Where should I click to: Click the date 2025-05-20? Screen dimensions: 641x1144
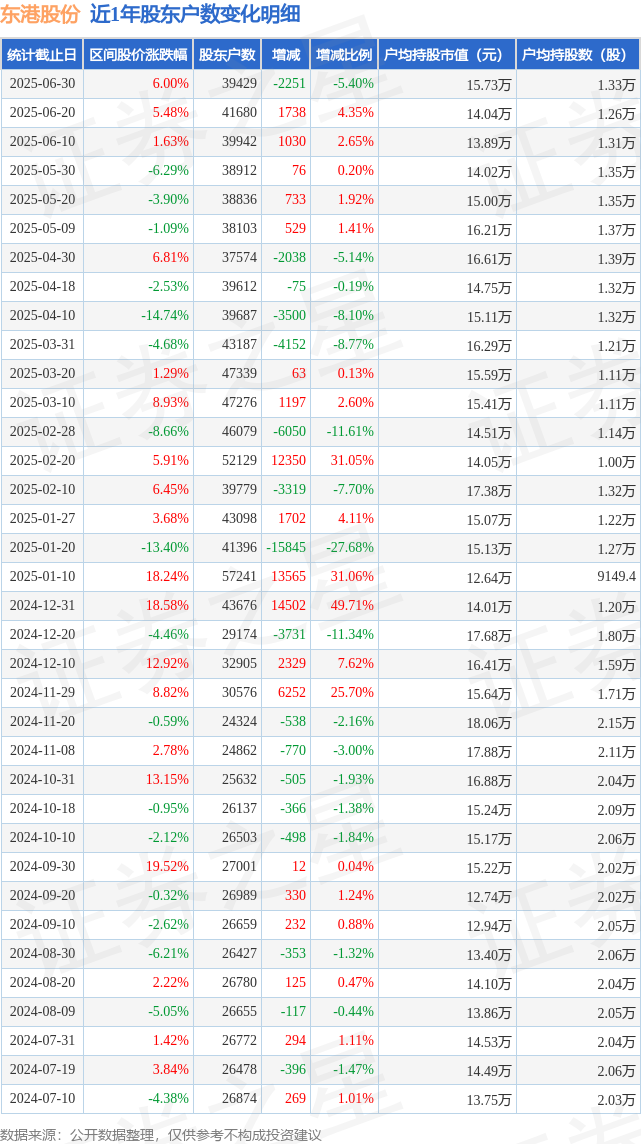pyautogui.click(x=42, y=200)
